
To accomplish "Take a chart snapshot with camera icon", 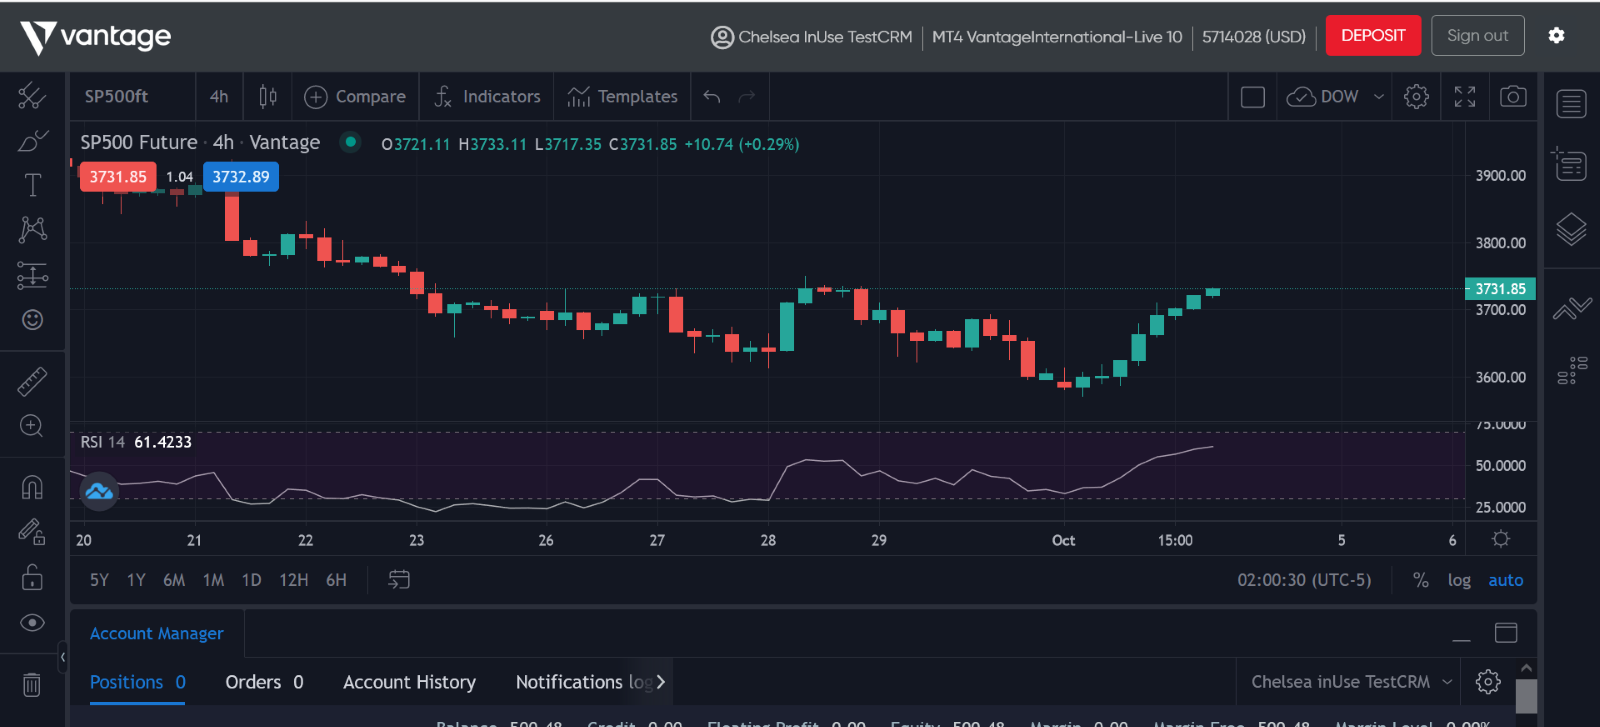I will point(1513,96).
